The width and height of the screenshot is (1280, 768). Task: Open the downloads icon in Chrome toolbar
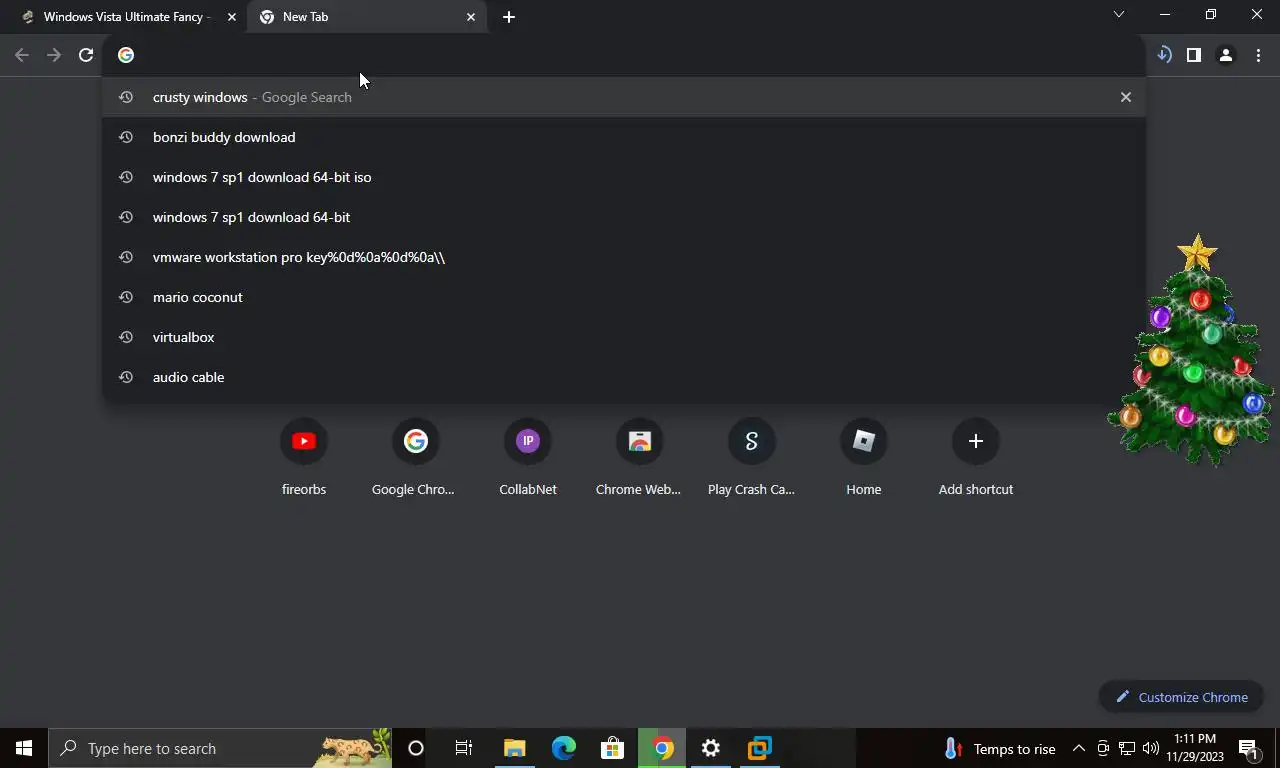coord(1164,55)
